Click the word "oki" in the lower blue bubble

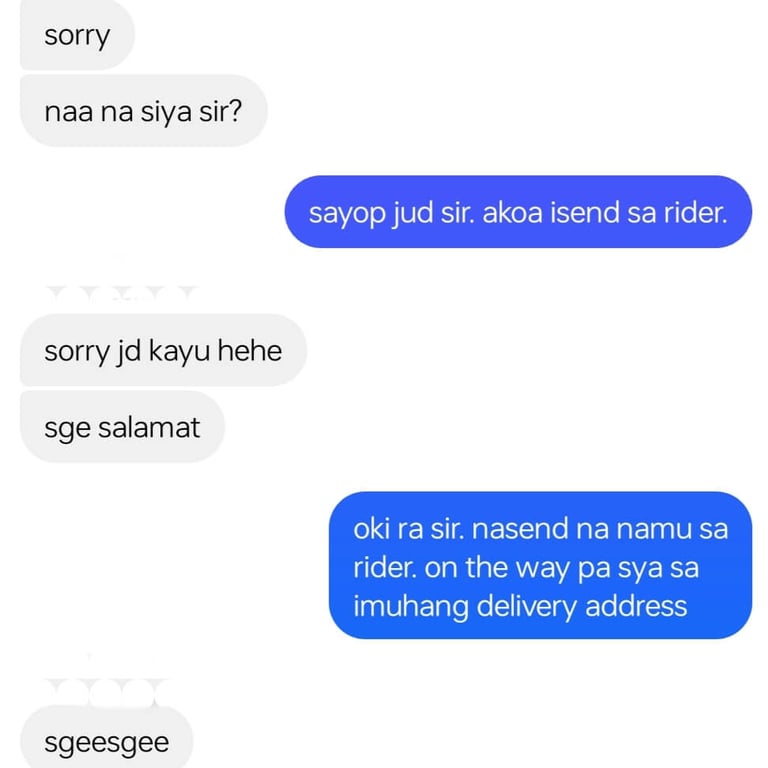click(x=371, y=529)
